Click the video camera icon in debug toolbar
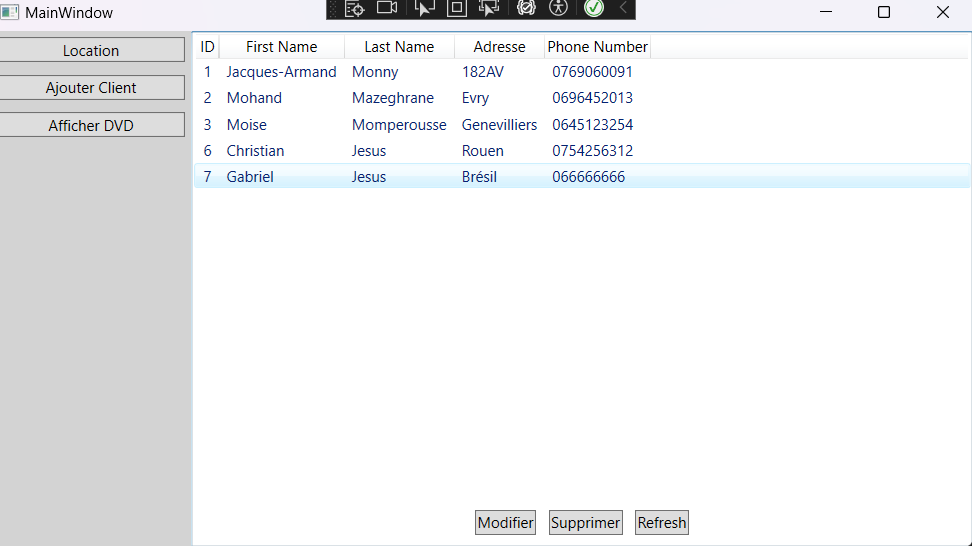The image size is (972, 546). (387, 9)
